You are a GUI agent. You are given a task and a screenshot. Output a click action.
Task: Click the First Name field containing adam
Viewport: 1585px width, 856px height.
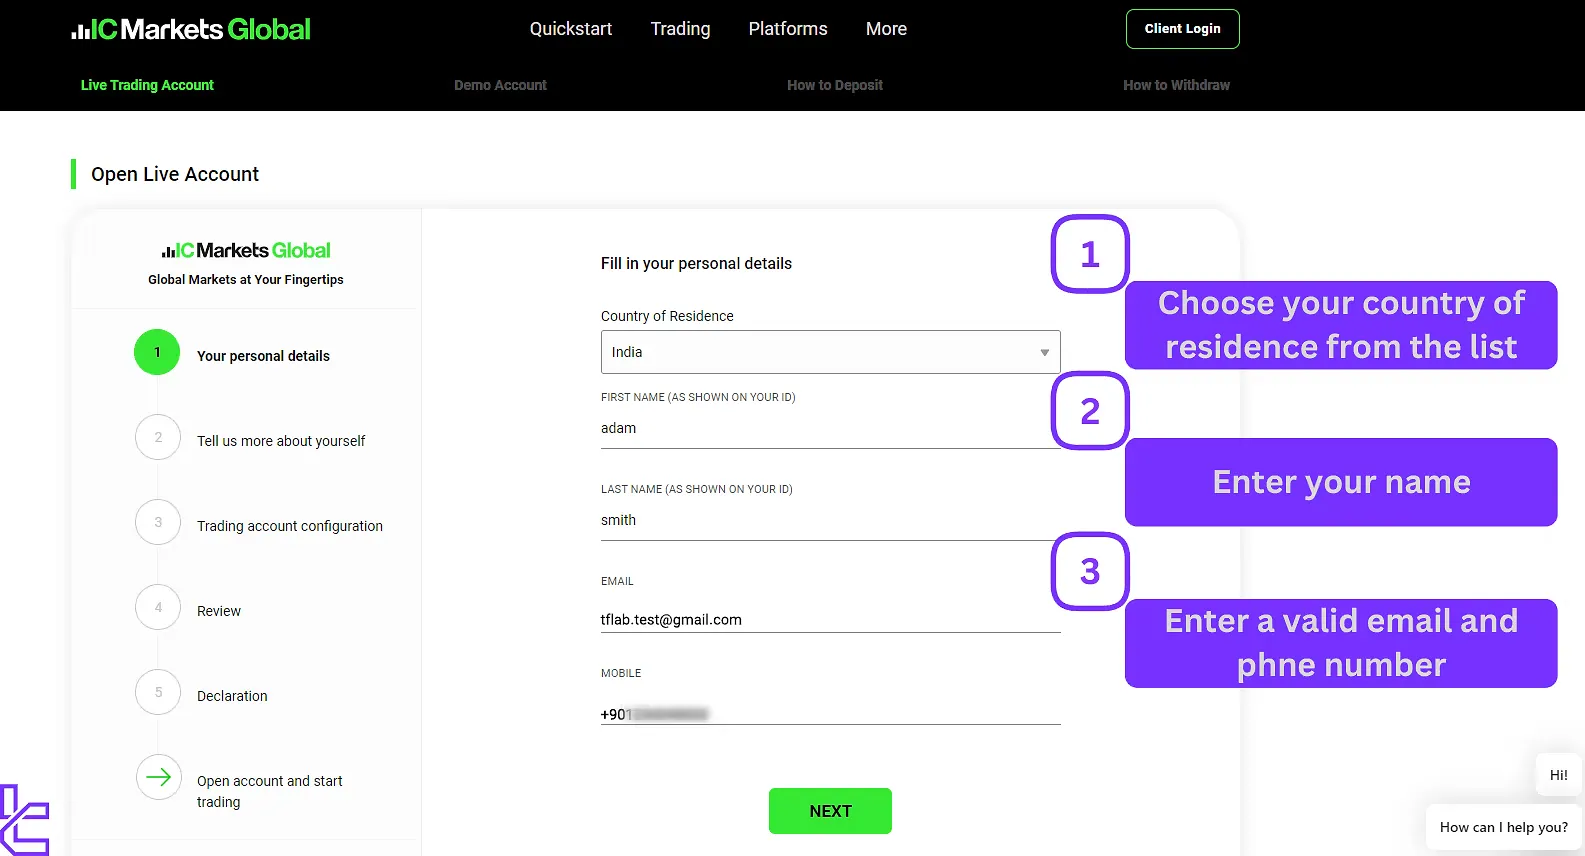pos(830,428)
